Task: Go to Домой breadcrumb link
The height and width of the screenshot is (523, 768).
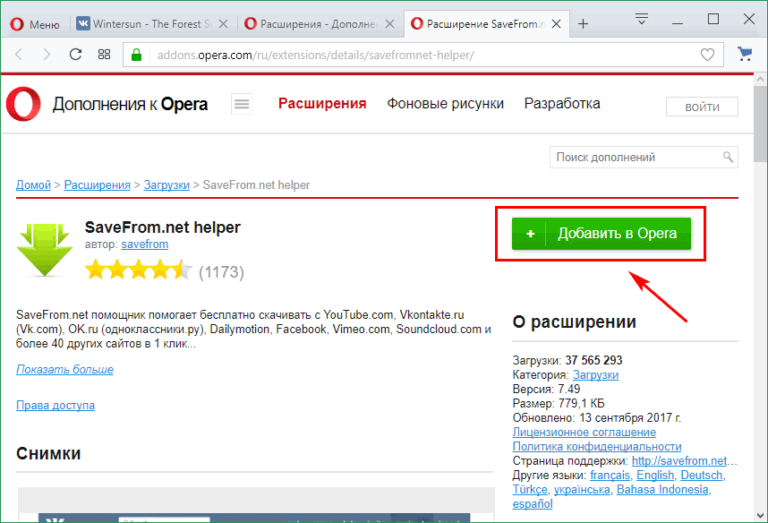Action: pyautogui.click(x=33, y=185)
